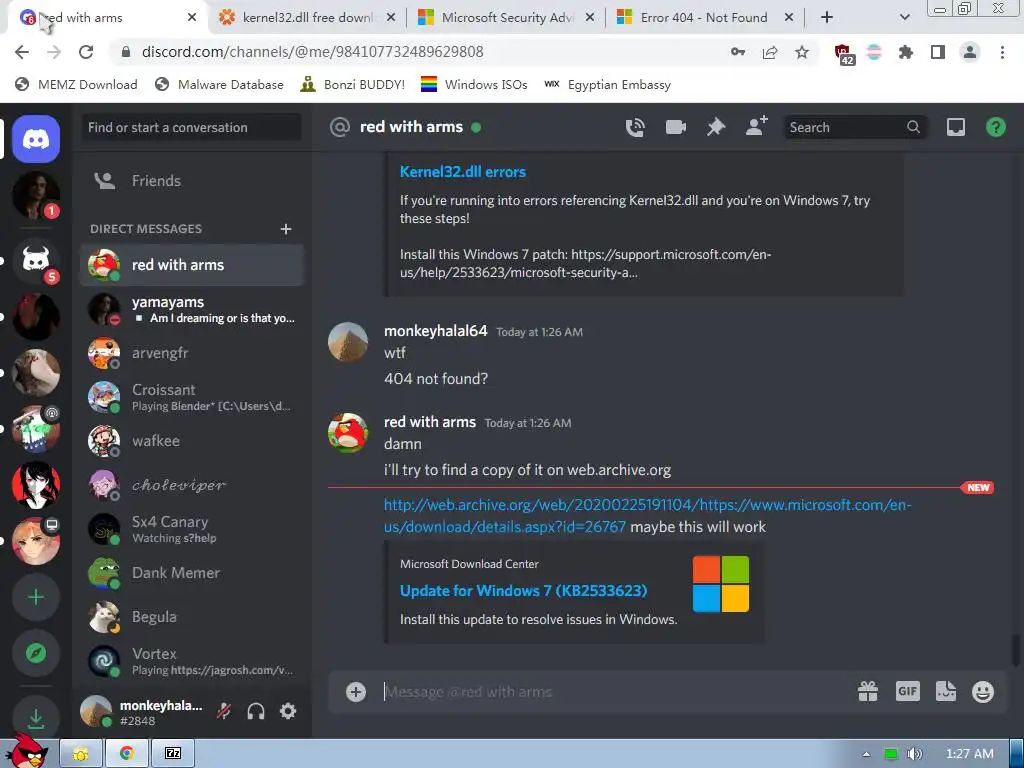This screenshot has width=1024, height=768.
Task: Select the red with arms Discord tab
Action: click(x=108, y=18)
